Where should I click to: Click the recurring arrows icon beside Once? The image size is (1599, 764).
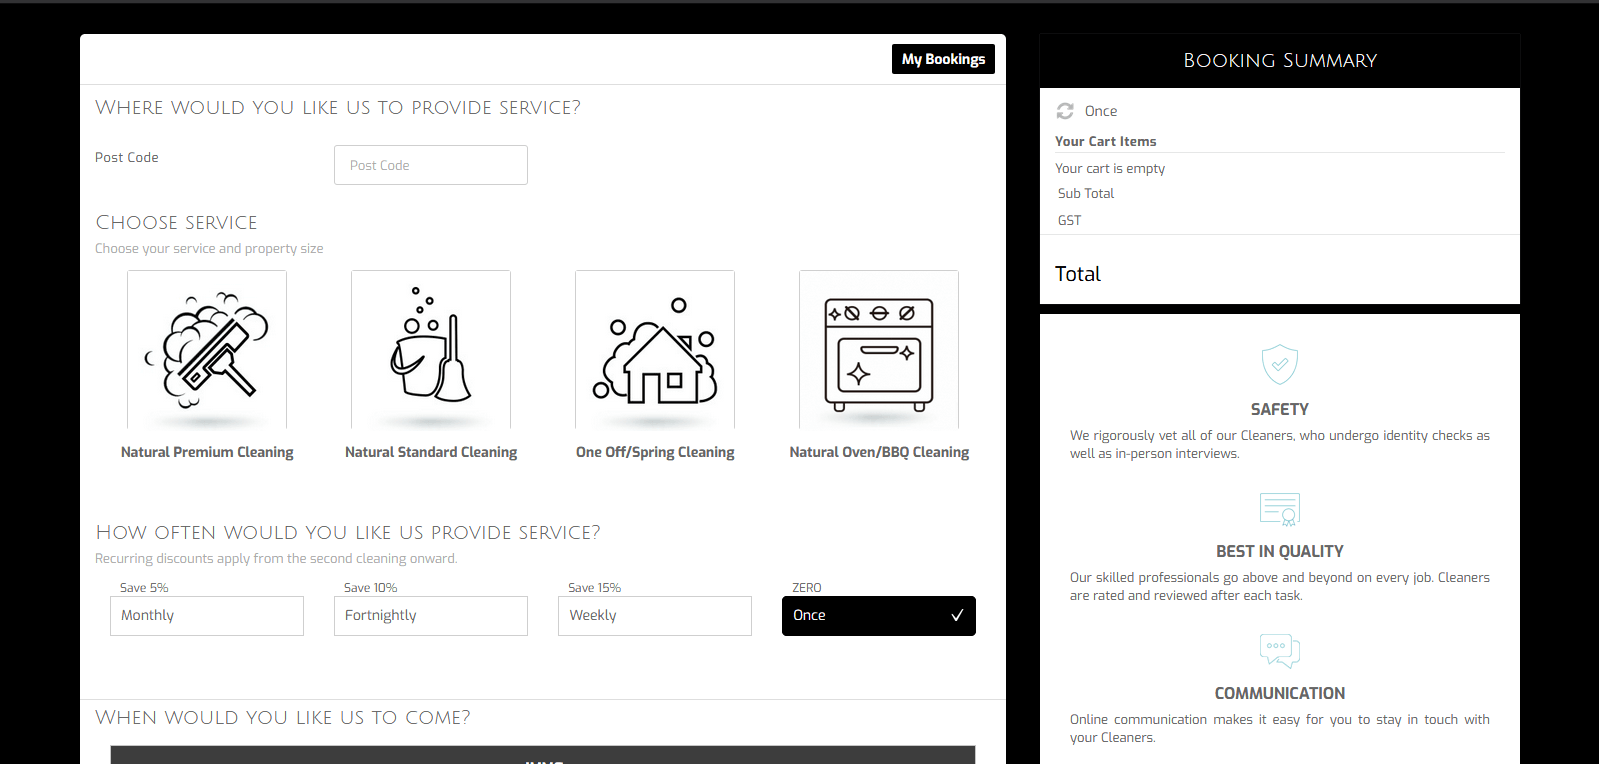point(1065,111)
